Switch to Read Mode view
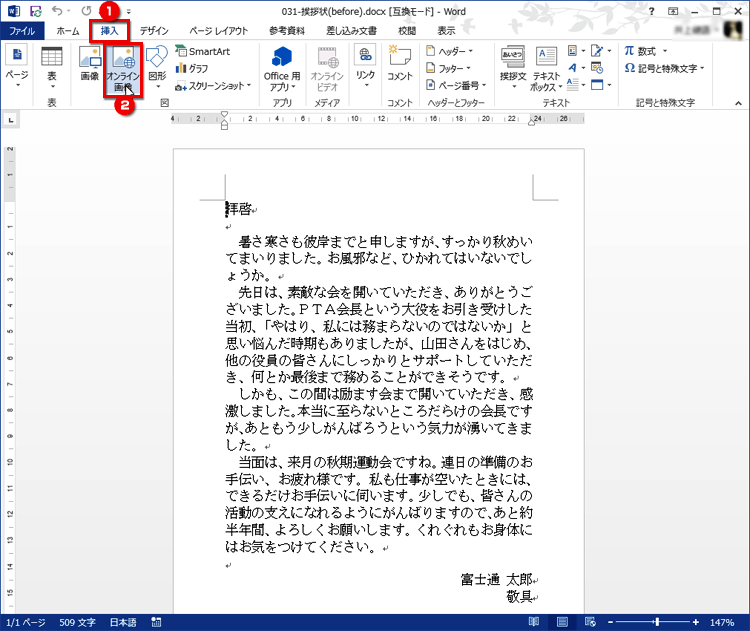Screen dimensions: 750x631 coord(534,622)
